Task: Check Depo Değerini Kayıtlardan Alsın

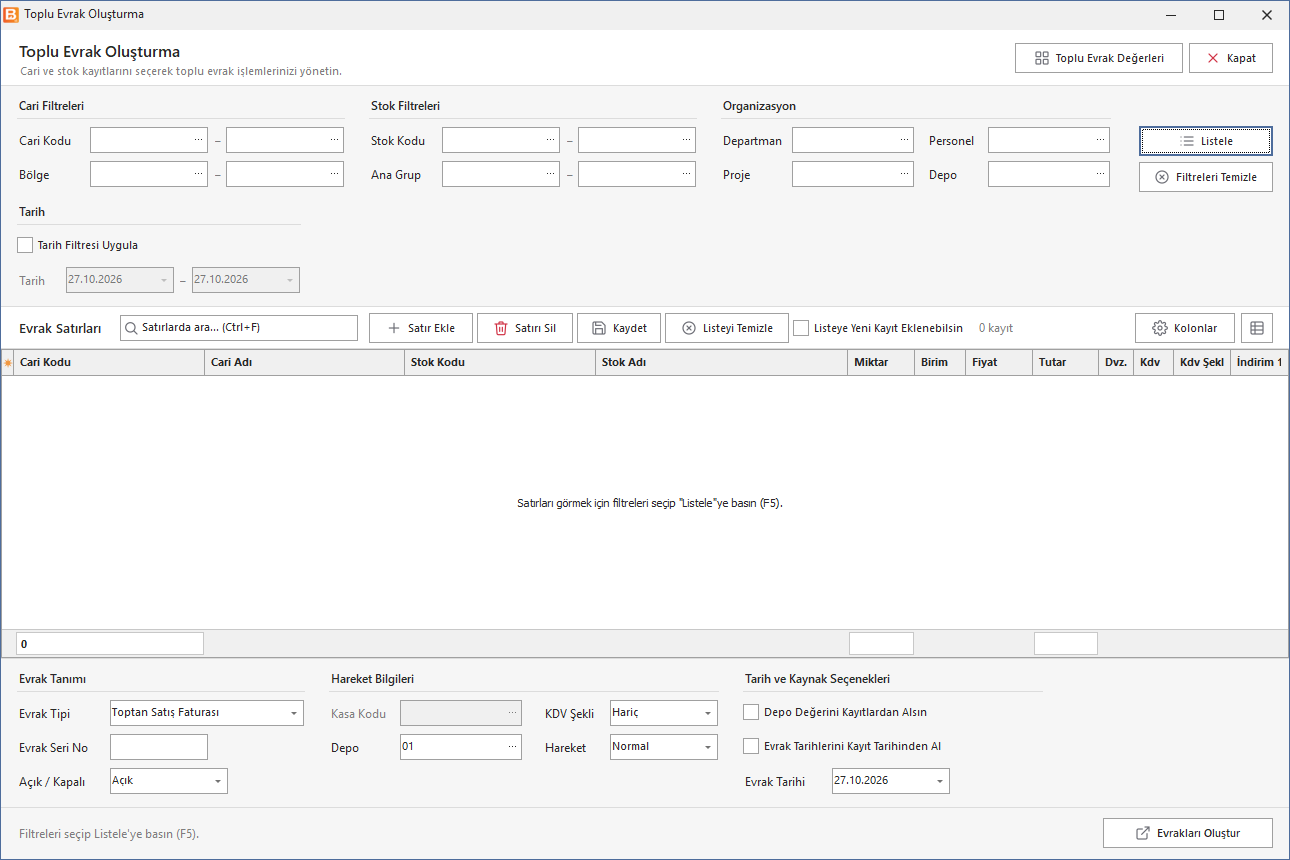Action: pyautogui.click(x=751, y=712)
